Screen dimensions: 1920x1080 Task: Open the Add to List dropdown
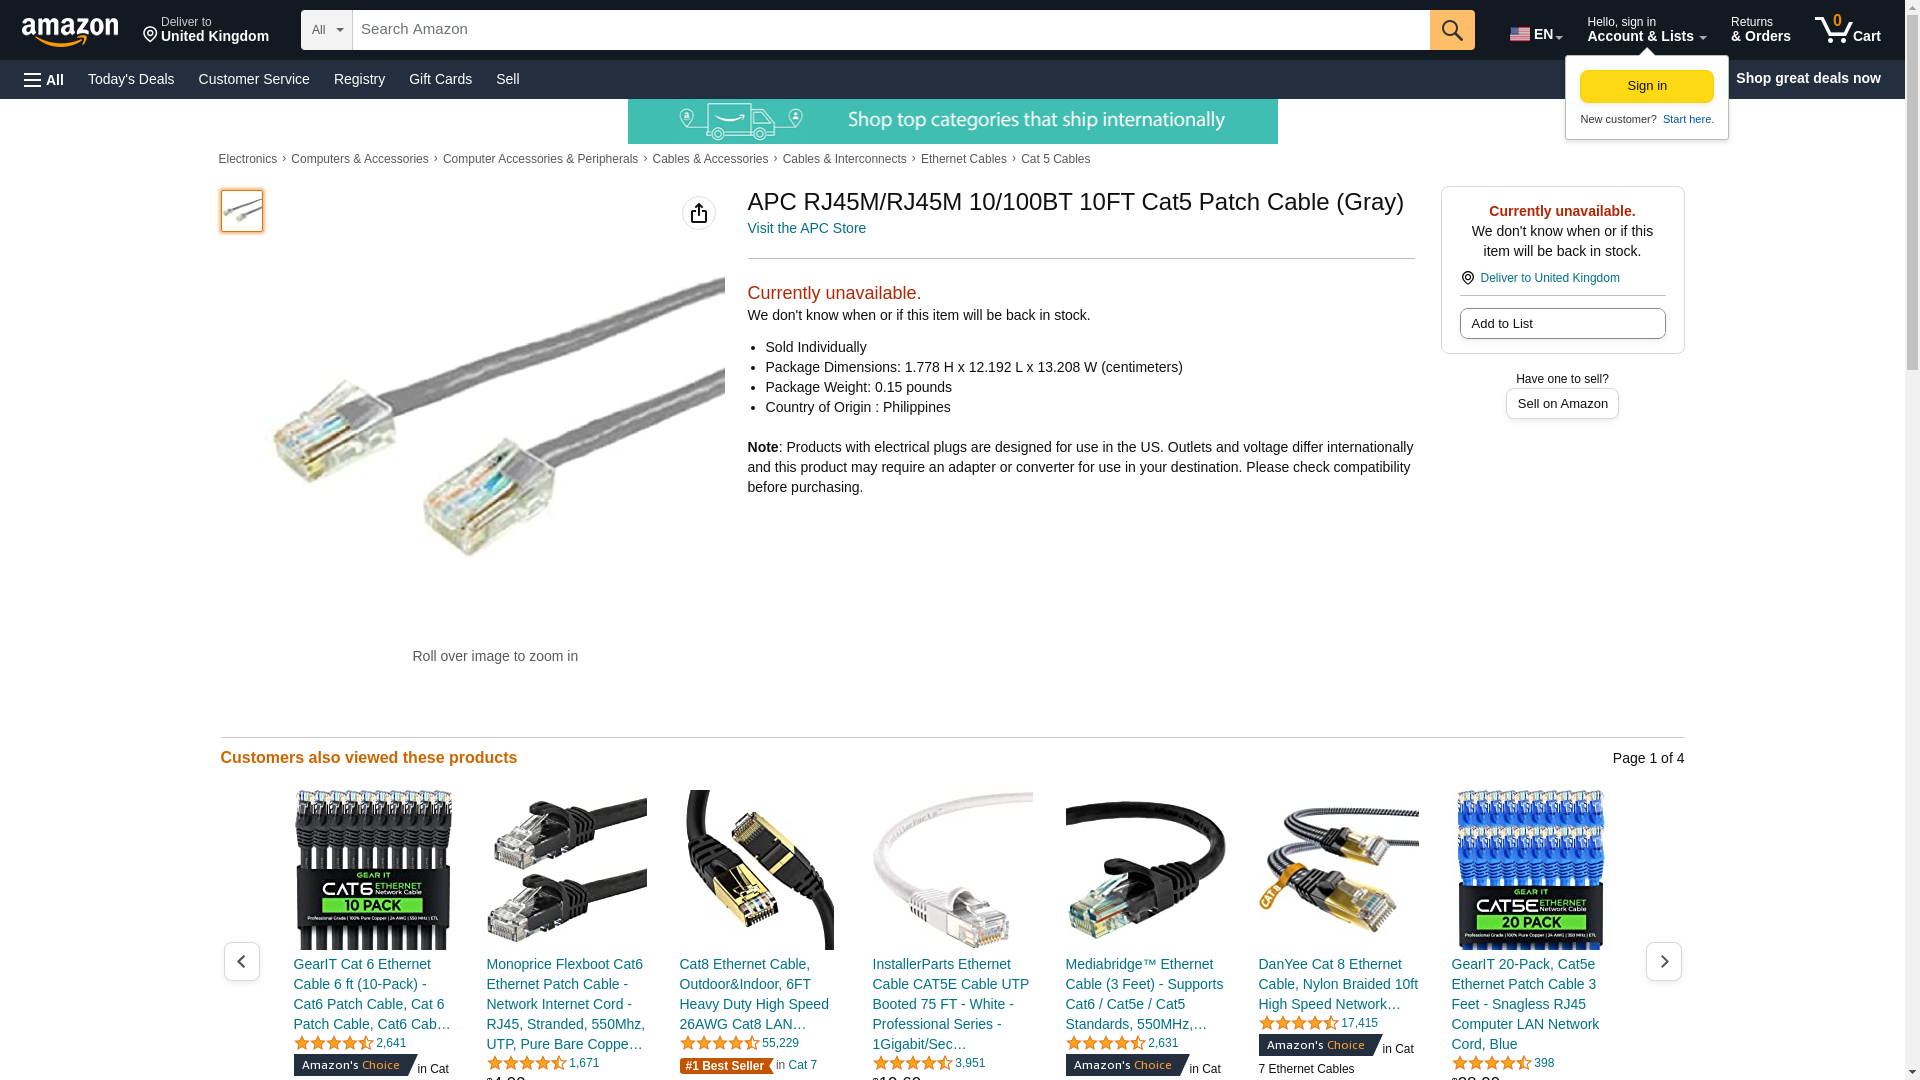tap(1562, 323)
